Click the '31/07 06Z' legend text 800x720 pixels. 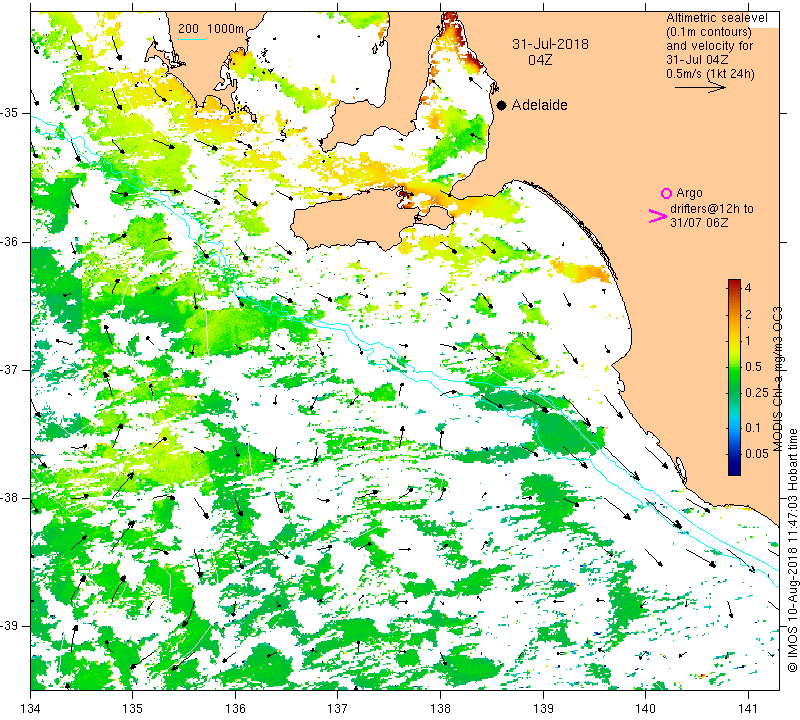(x=699, y=223)
